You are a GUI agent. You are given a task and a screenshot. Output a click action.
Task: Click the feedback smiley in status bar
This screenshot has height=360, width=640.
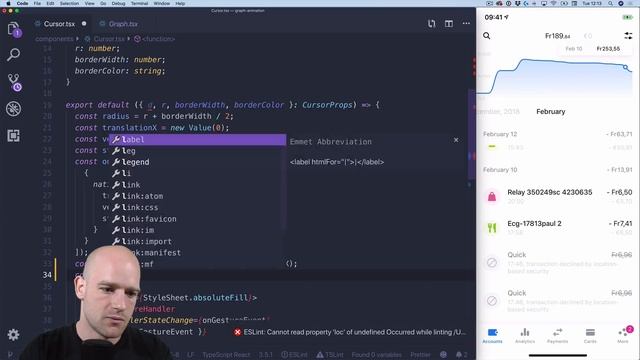[443, 355]
